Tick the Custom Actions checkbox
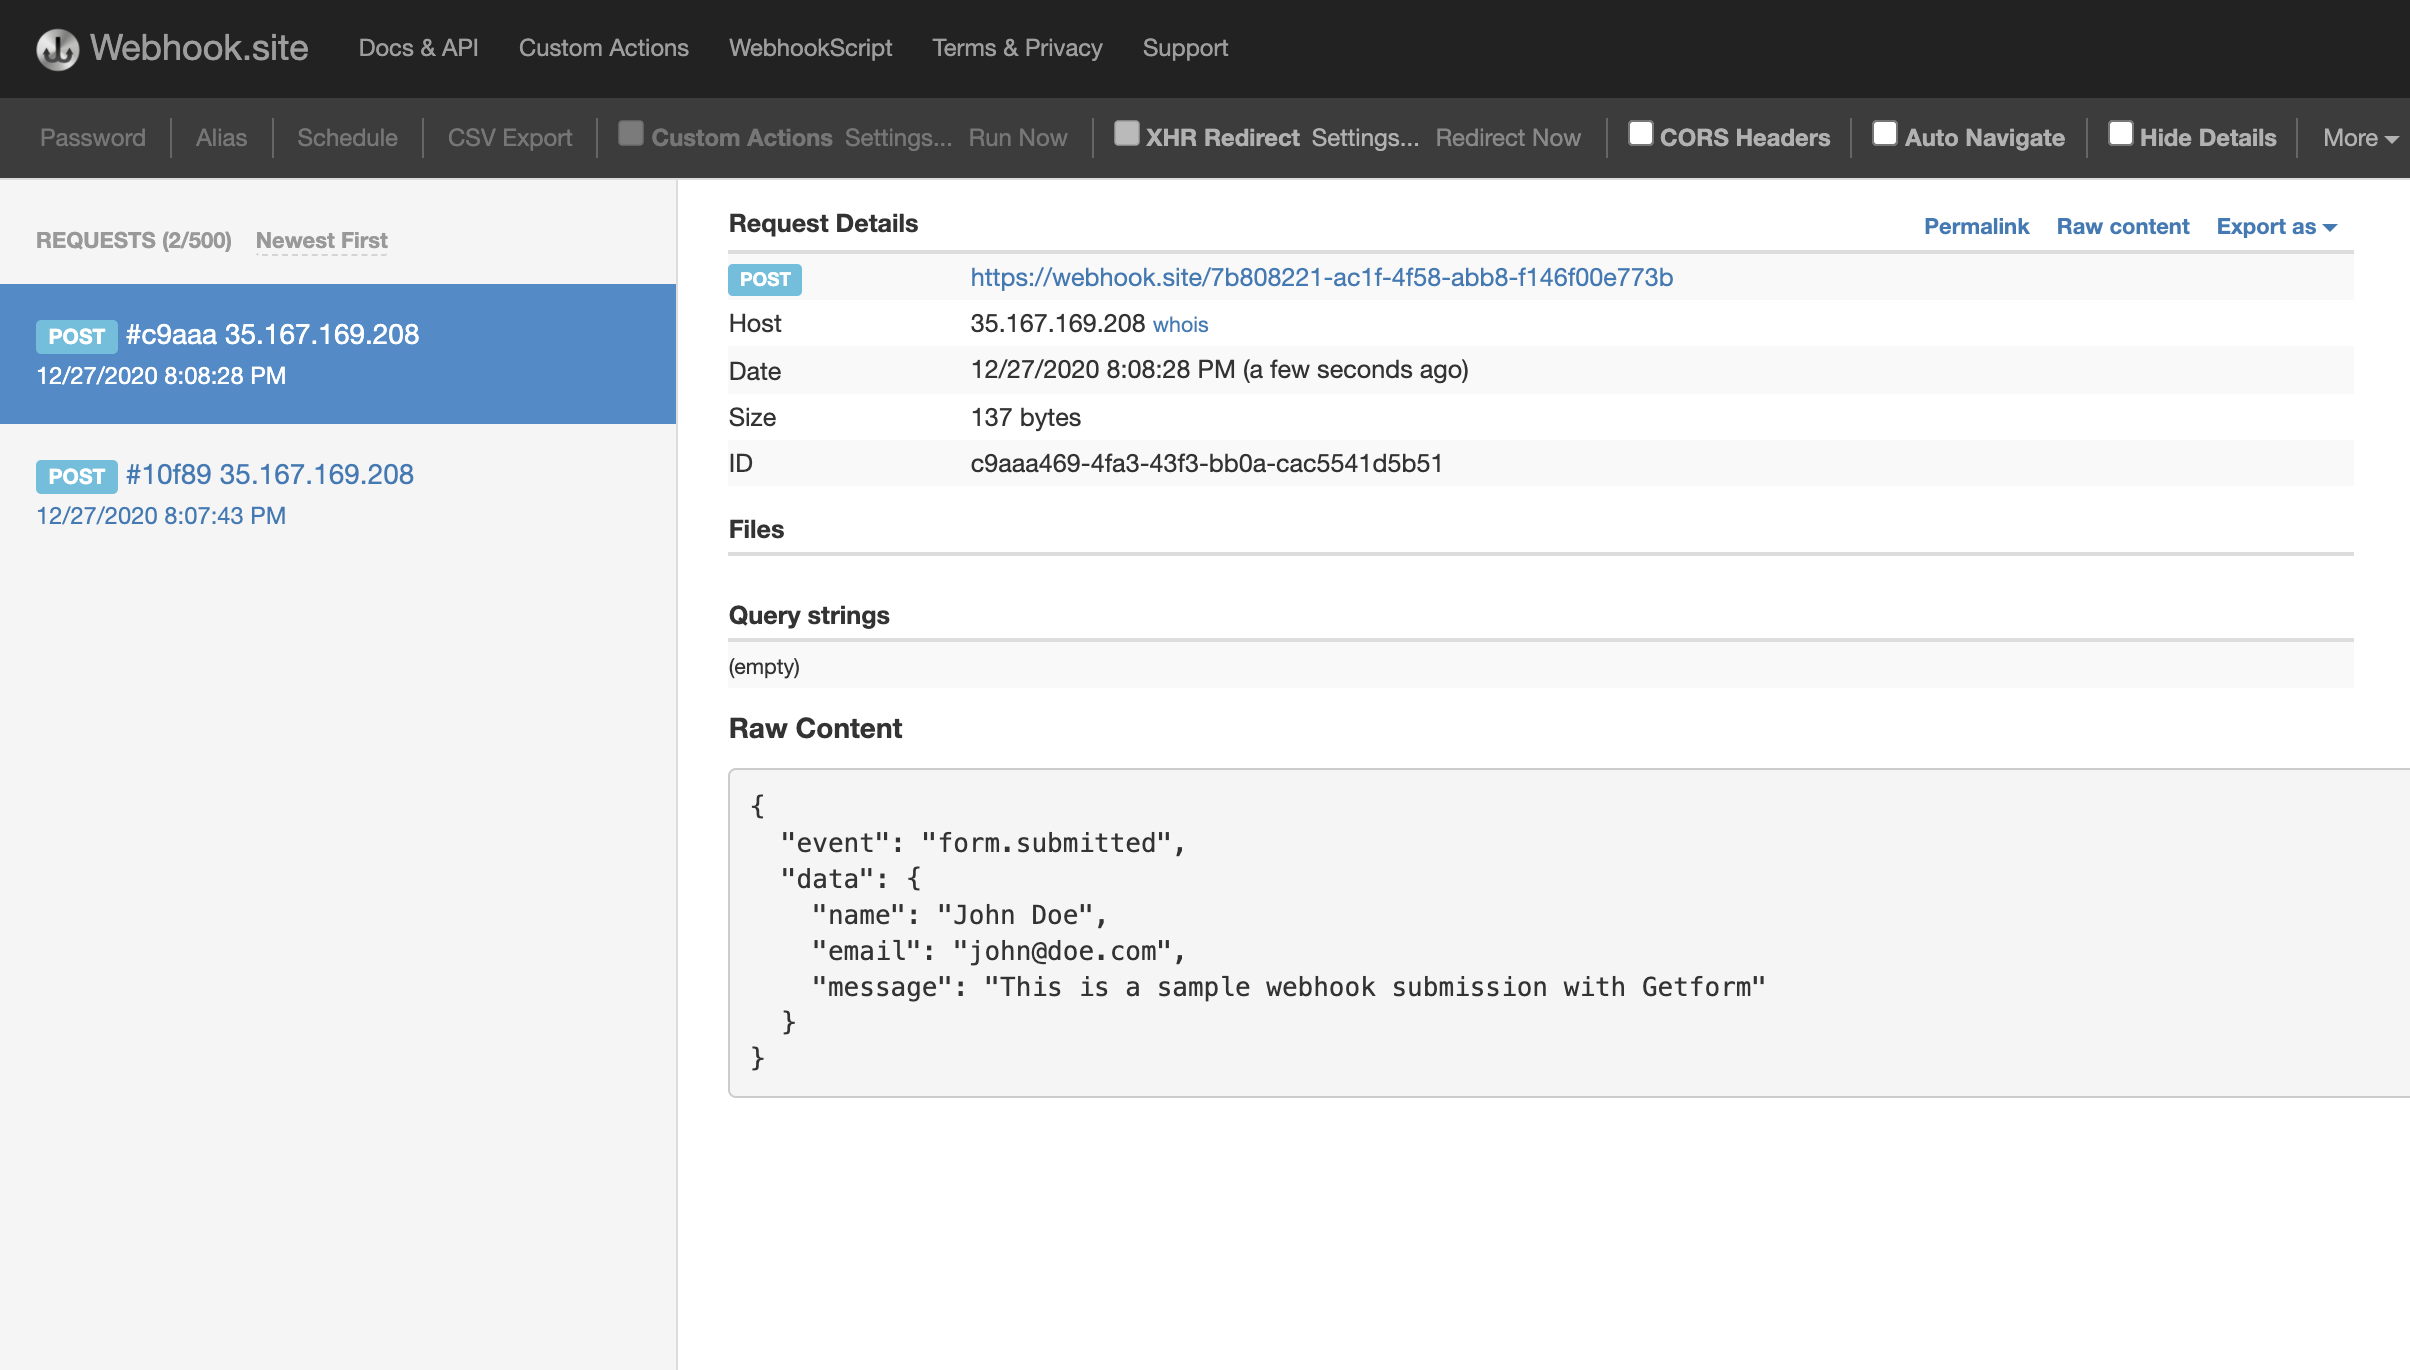 [x=630, y=134]
